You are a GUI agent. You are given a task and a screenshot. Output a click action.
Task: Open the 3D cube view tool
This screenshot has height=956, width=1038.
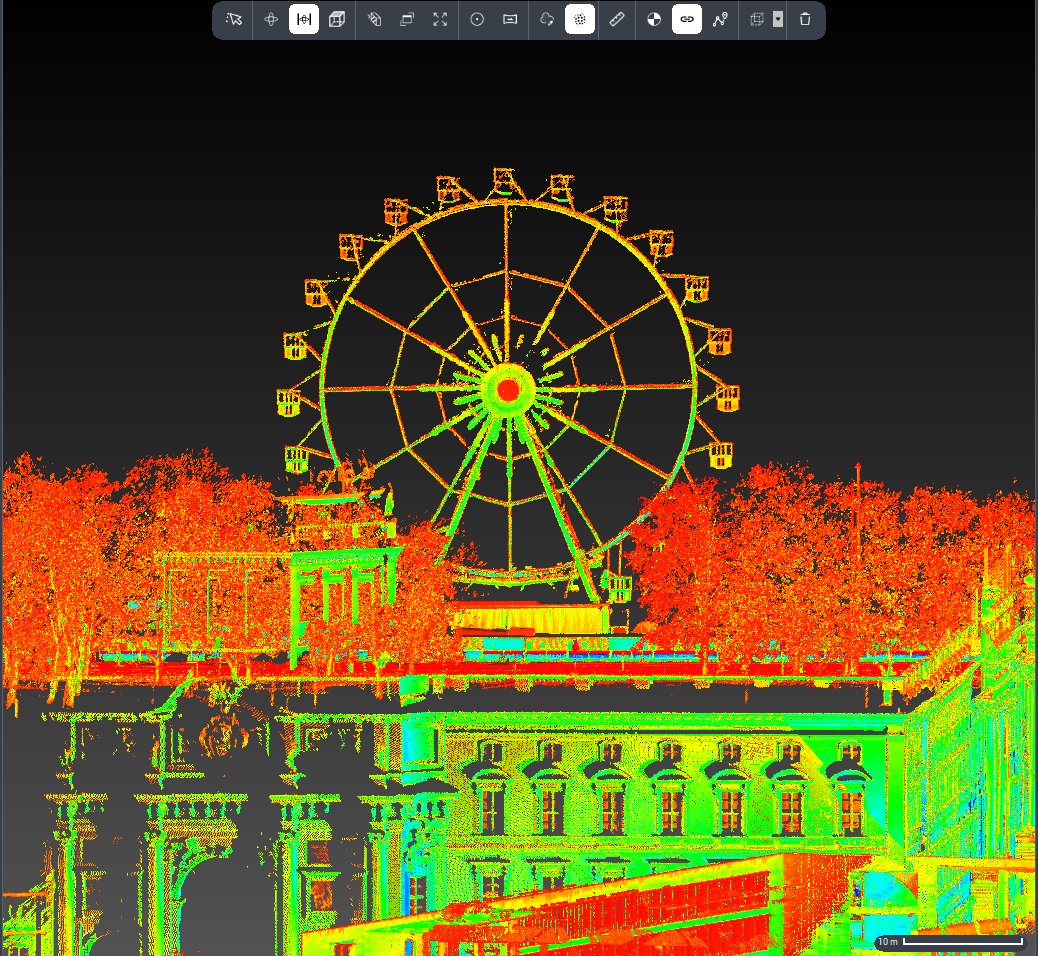337,19
